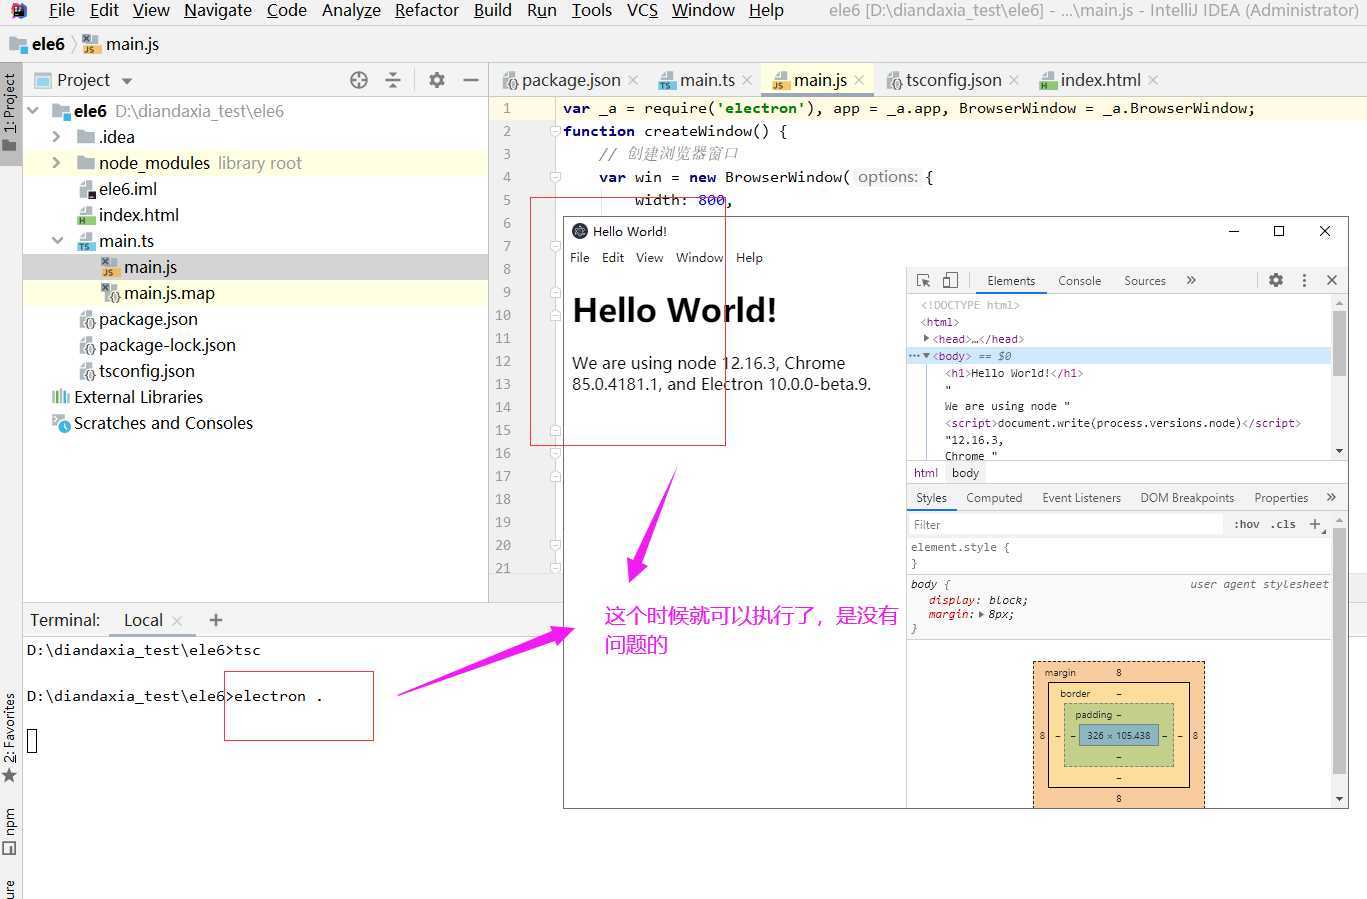Collapse the main.ts tree node
The image size is (1367, 899).
57,241
